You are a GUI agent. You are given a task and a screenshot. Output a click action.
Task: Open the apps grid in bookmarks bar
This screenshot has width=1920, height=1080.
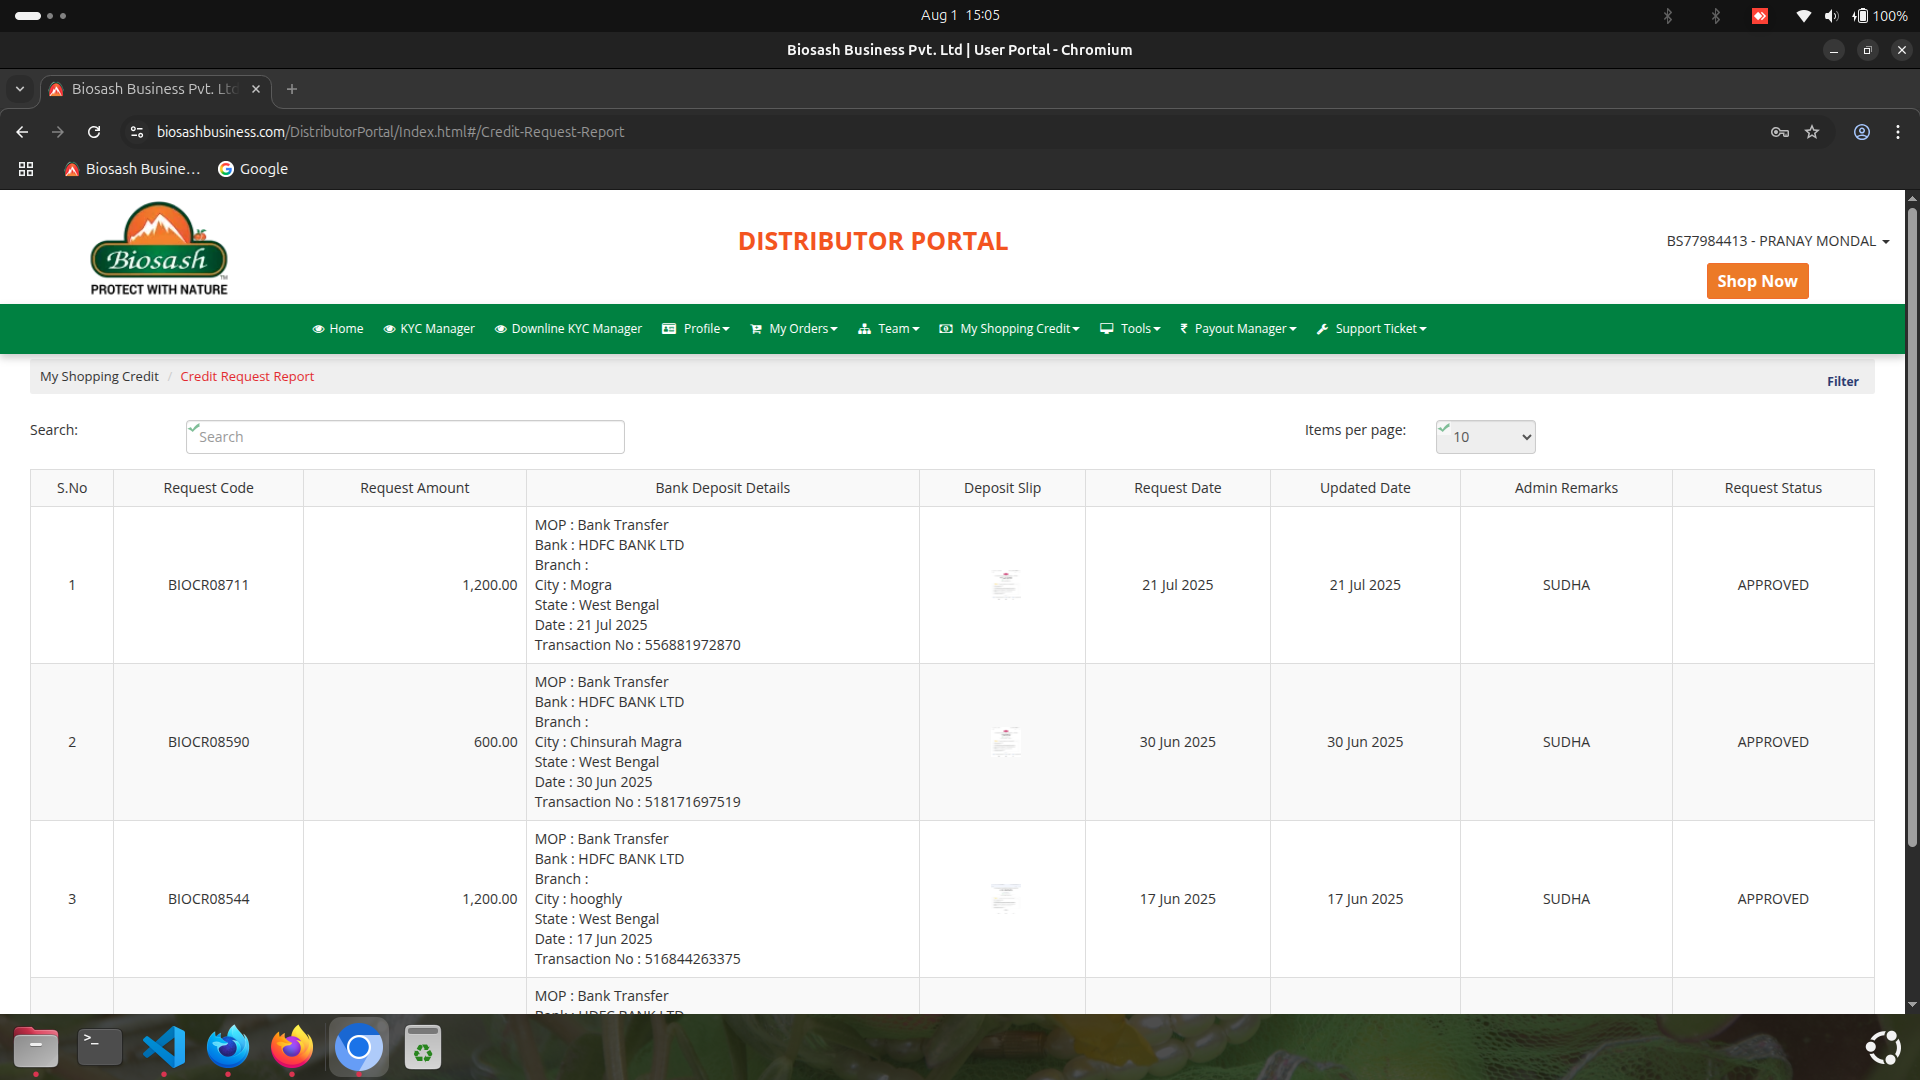26,169
